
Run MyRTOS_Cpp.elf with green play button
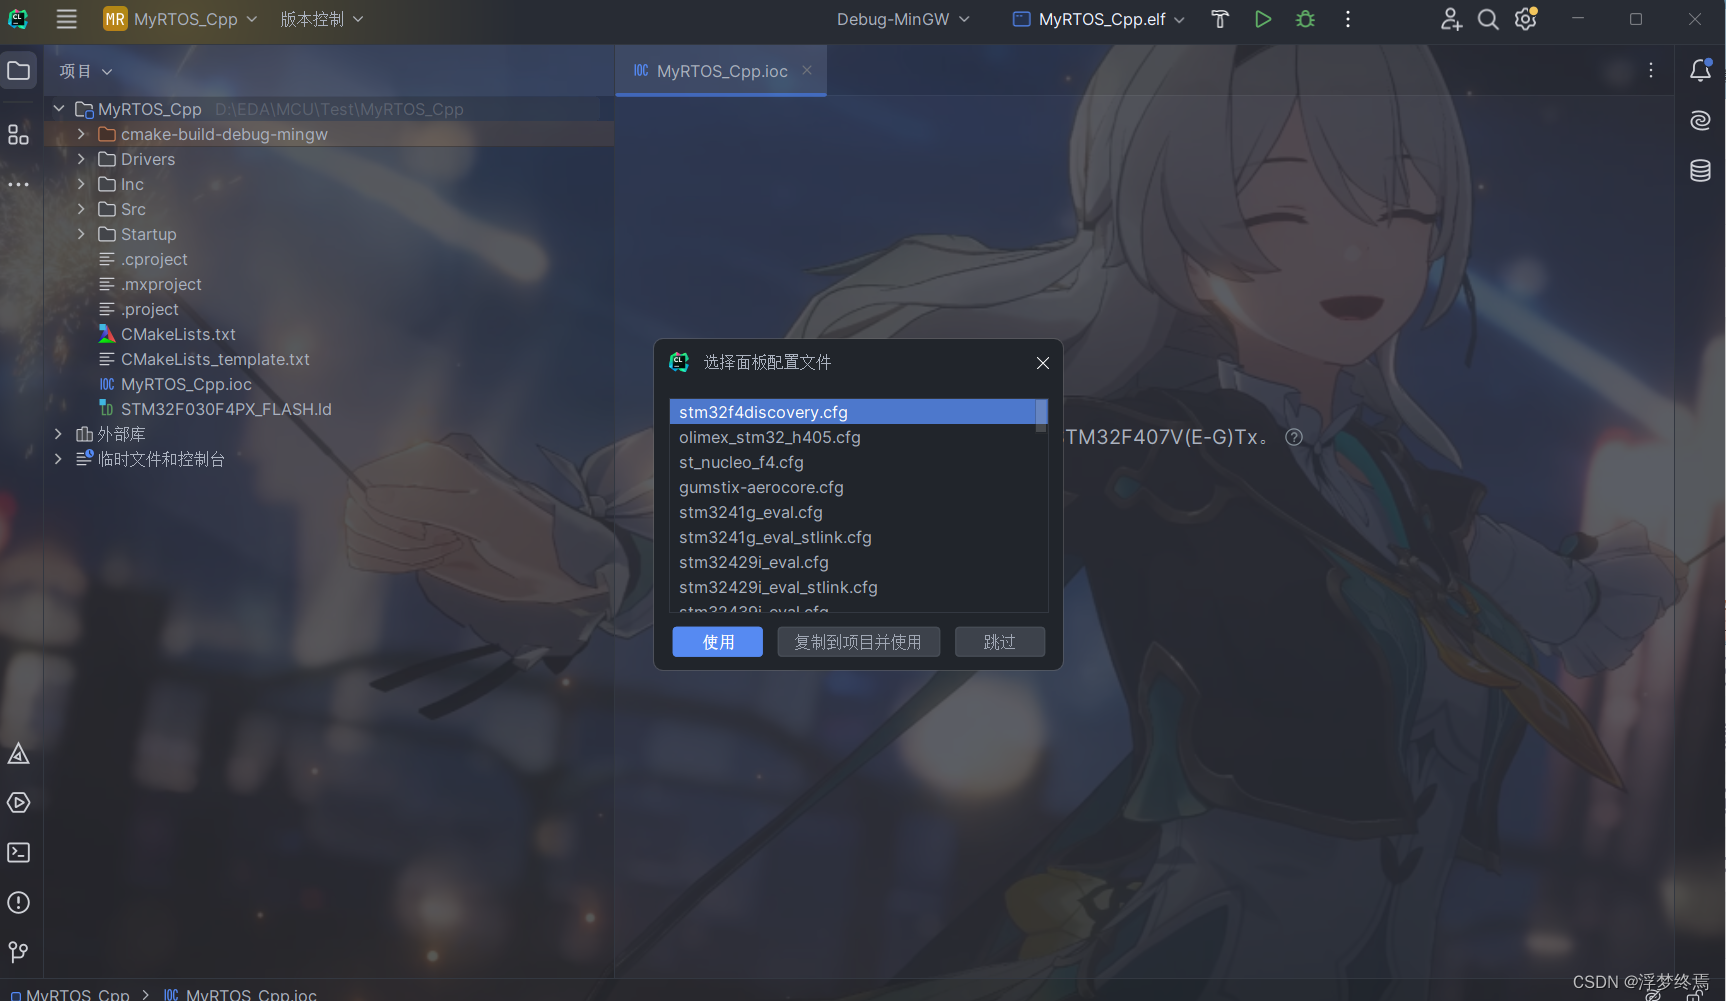(1263, 19)
